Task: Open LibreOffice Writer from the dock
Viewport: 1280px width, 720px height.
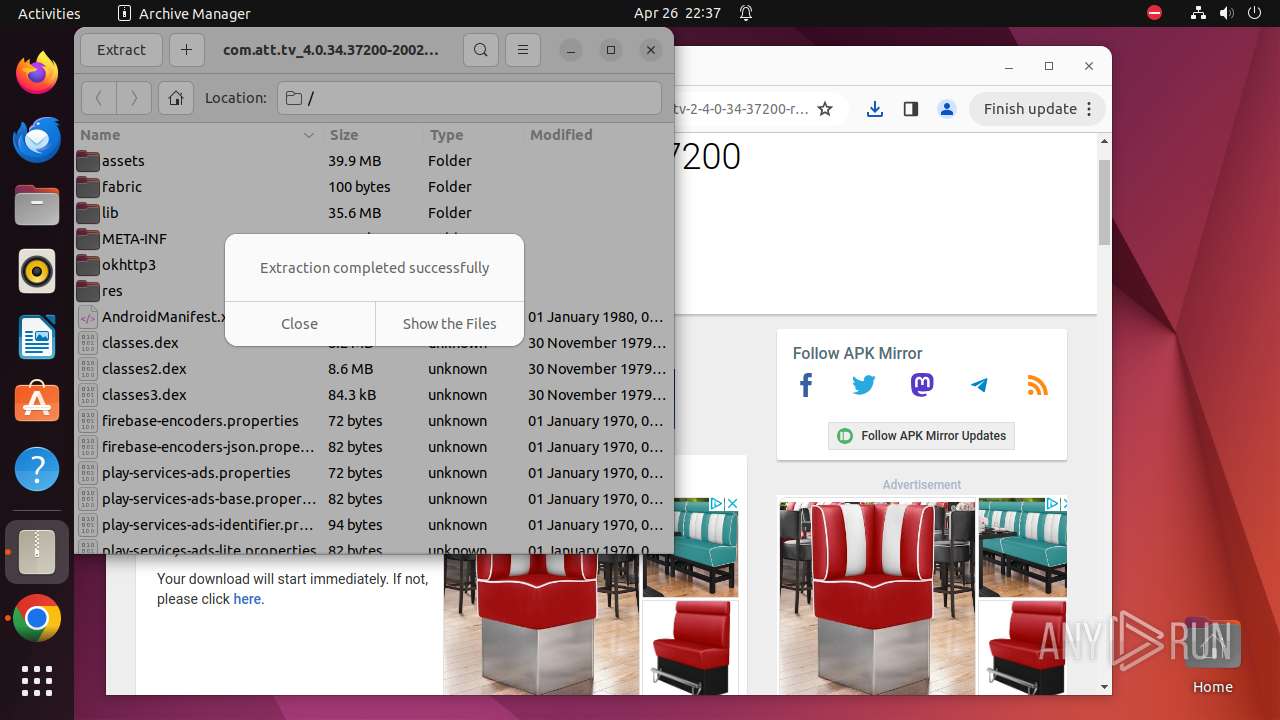Action: click(37, 337)
